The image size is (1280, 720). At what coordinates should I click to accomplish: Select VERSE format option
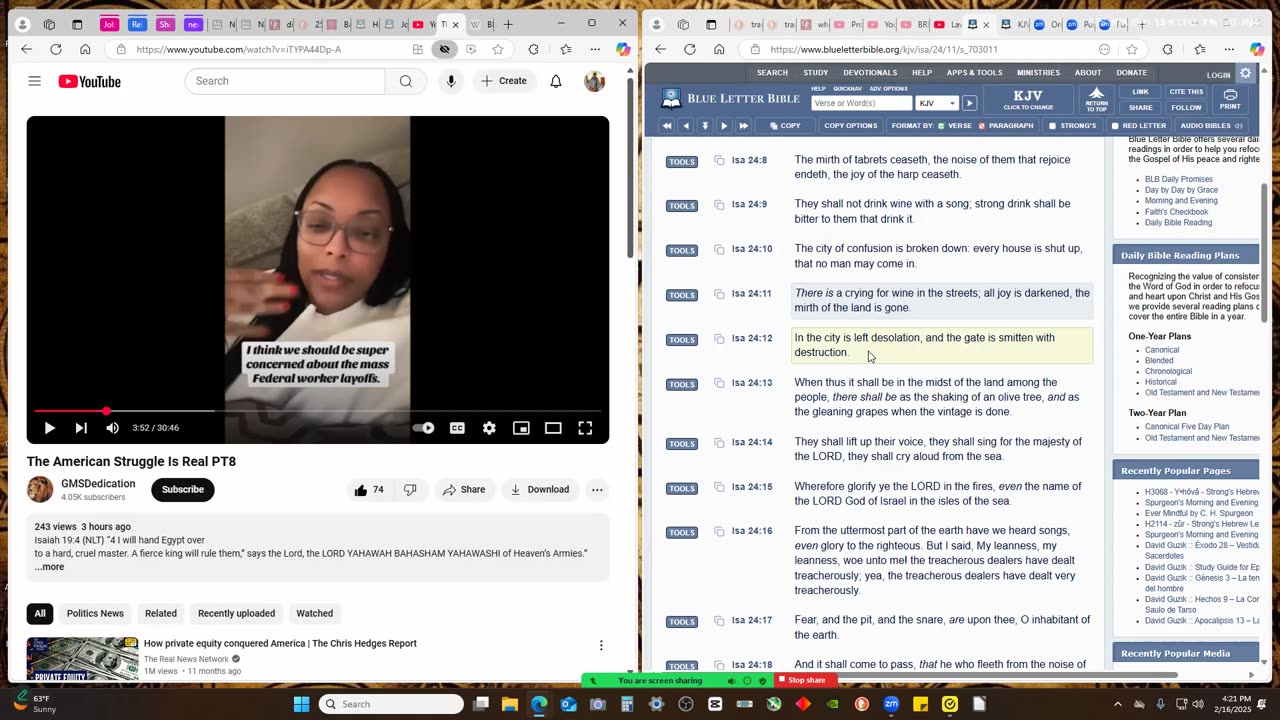(954, 126)
